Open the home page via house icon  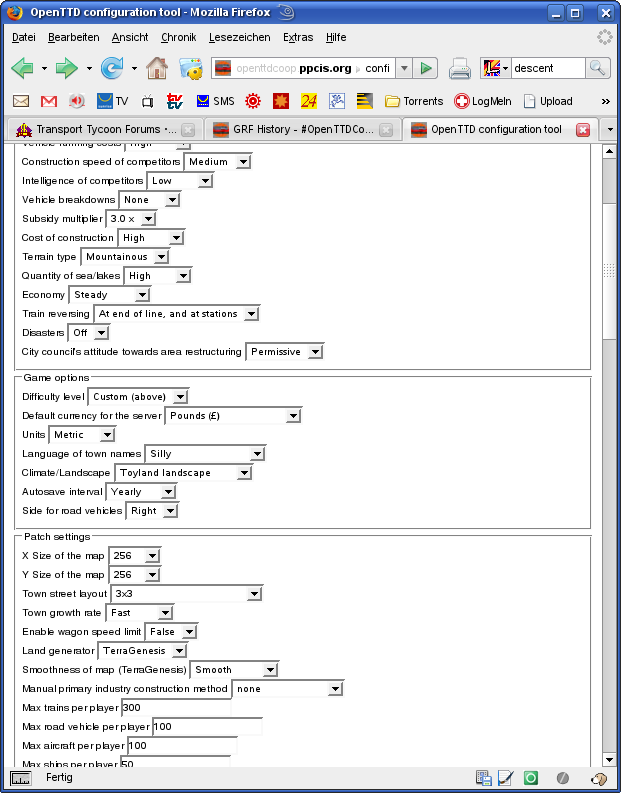coord(157,68)
